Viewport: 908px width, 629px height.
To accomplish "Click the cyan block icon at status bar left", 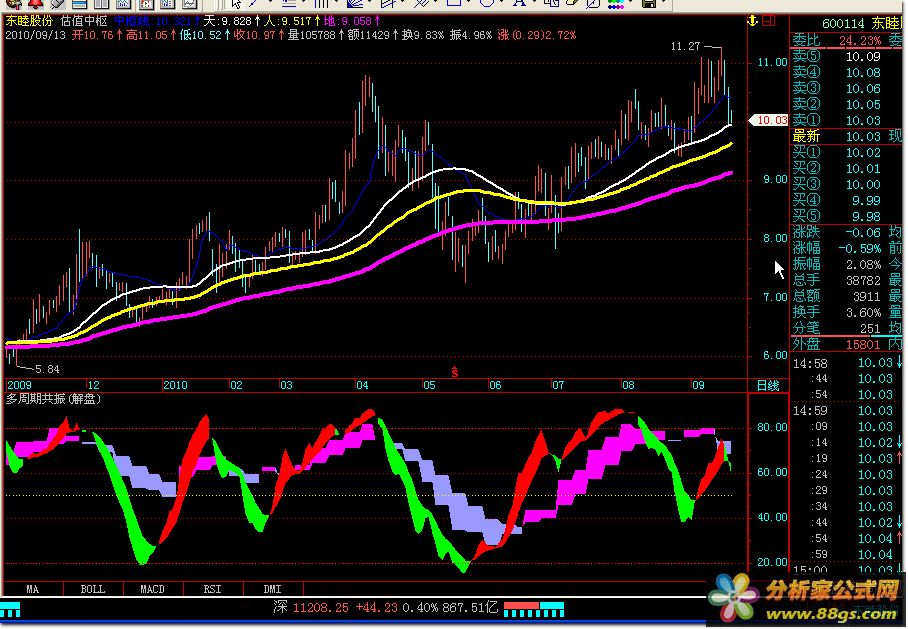I will (x=10, y=609).
